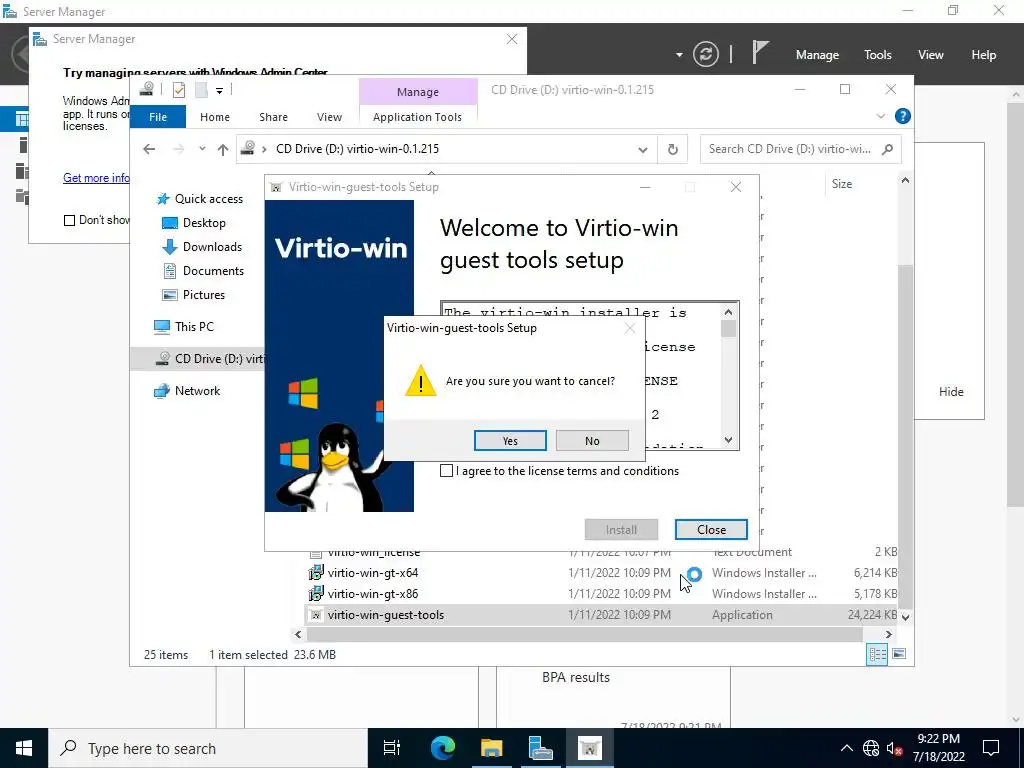Image resolution: width=1024 pixels, height=768 pixels.
Task: Click horizontal scrollbar right arrow in Explorer
Action: (888, 634)
